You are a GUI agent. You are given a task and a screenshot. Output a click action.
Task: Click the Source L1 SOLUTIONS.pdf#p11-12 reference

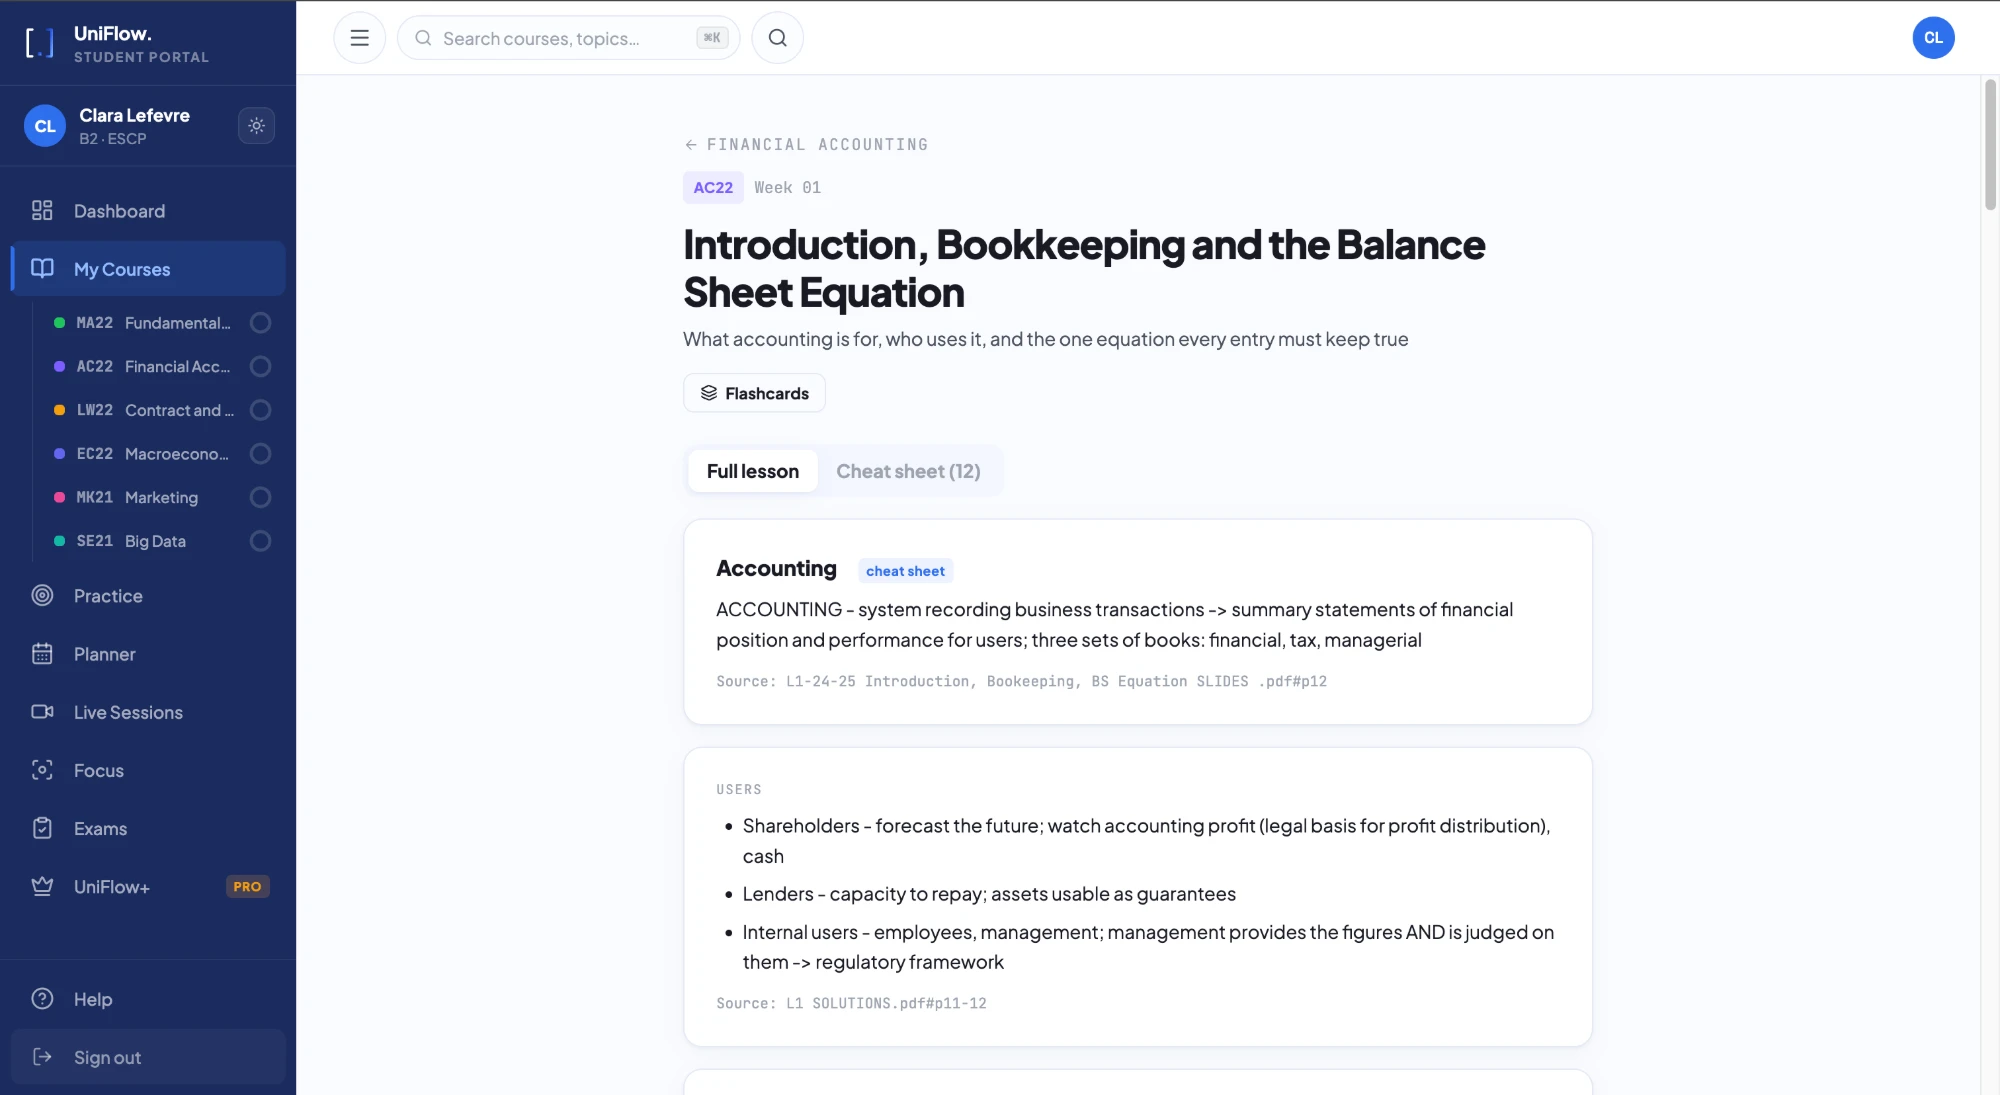[x=851, y=1003]
